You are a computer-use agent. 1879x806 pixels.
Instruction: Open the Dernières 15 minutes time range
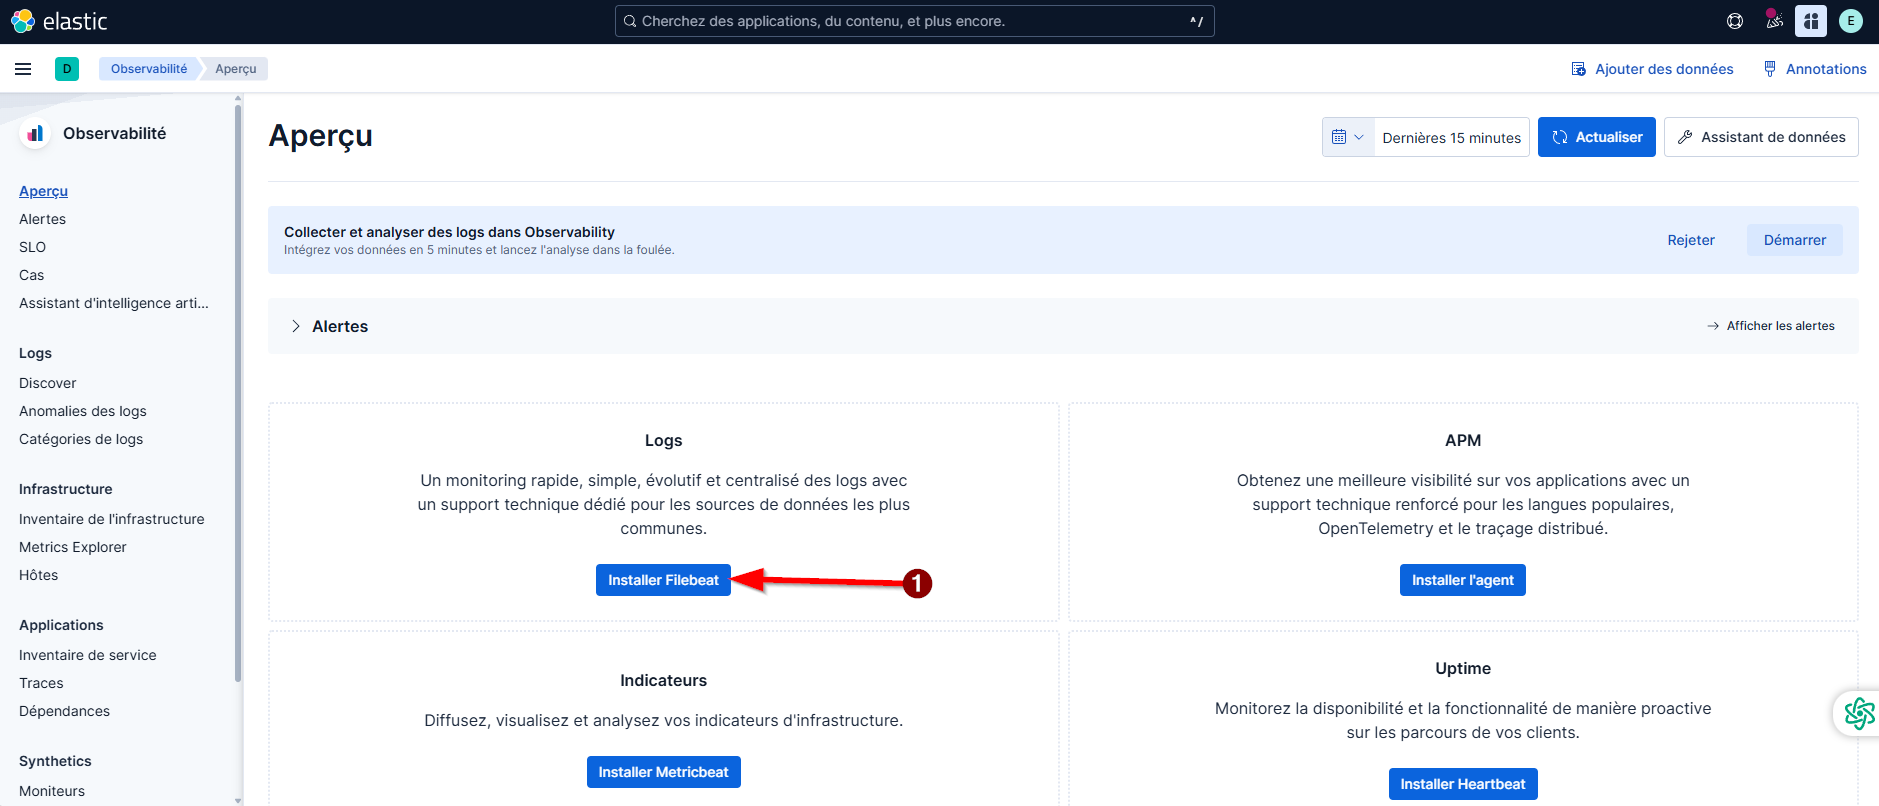coord(1451,138)
